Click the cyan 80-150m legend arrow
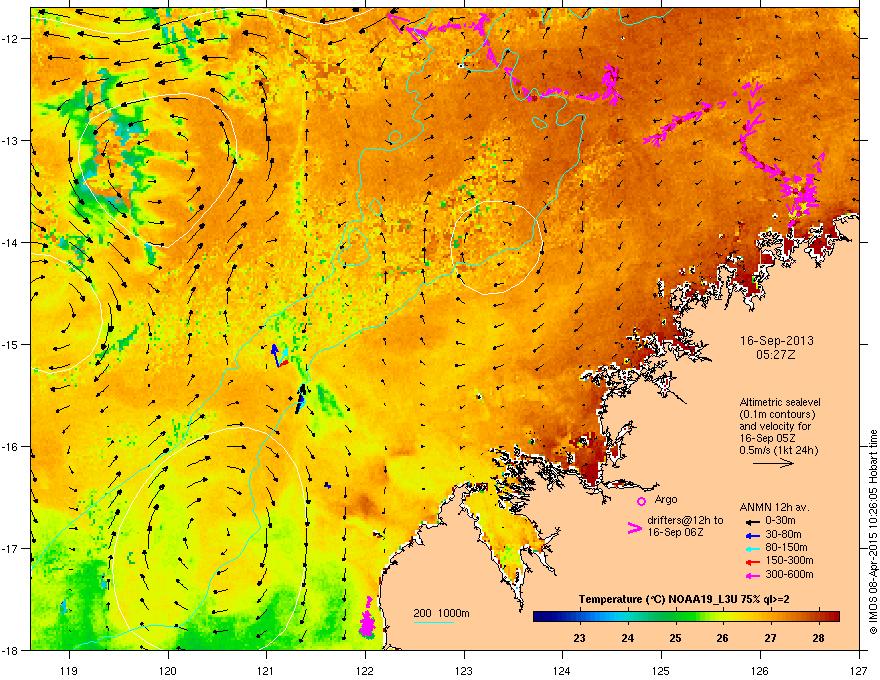The image size is (880, 680). pos(751,548)
